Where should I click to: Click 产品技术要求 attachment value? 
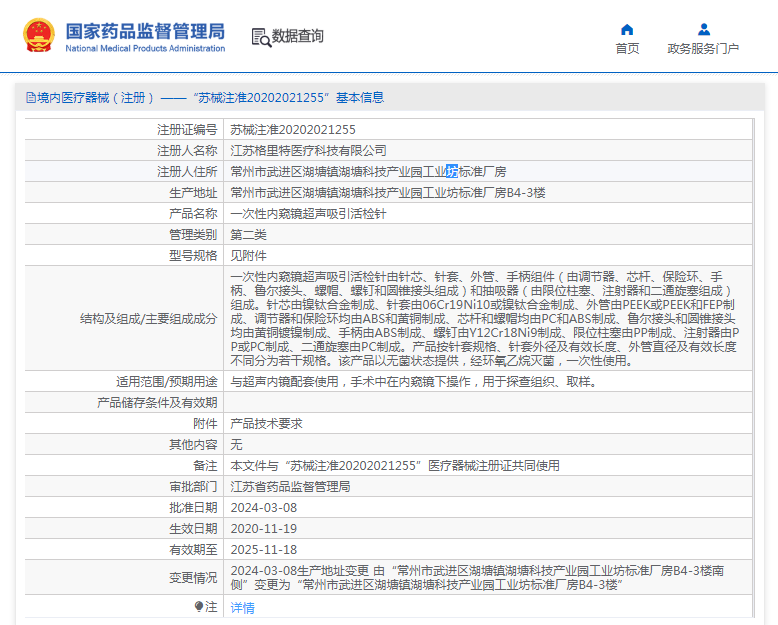(266, 424)
